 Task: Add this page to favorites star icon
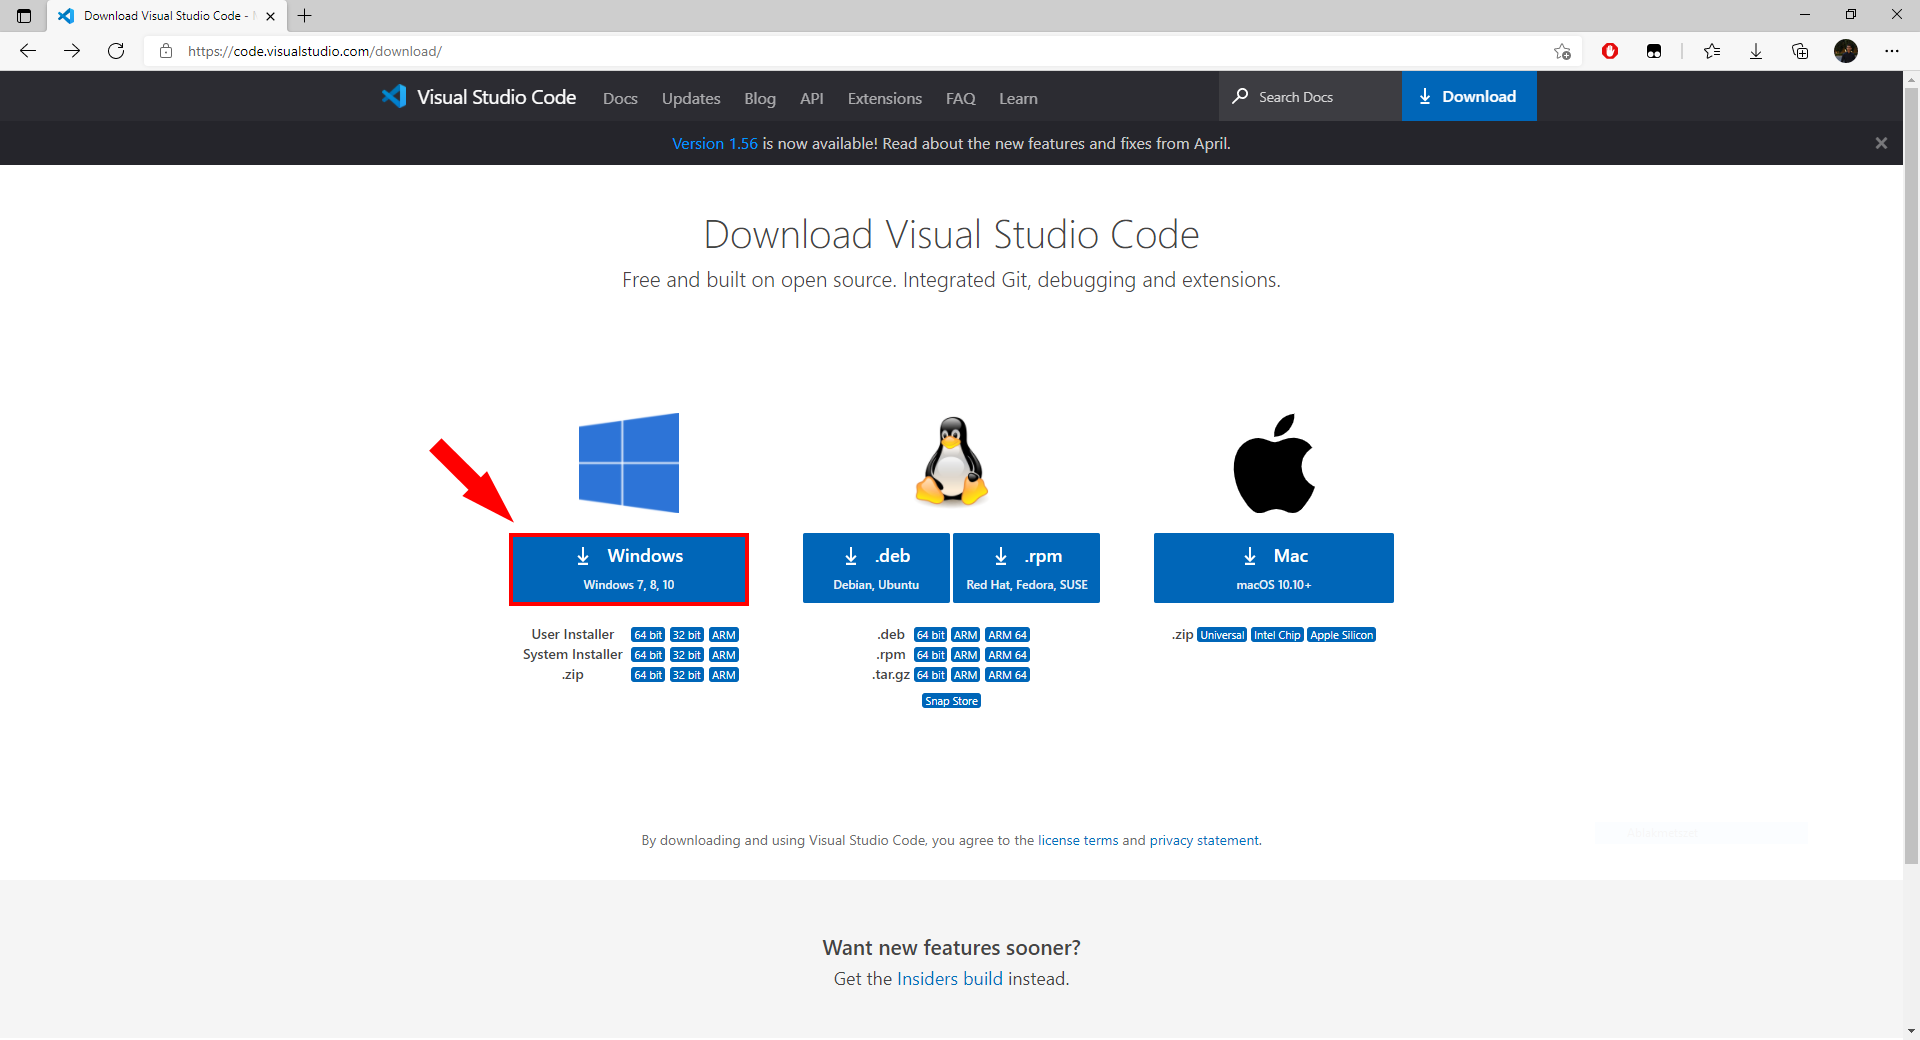(1562, 51)
